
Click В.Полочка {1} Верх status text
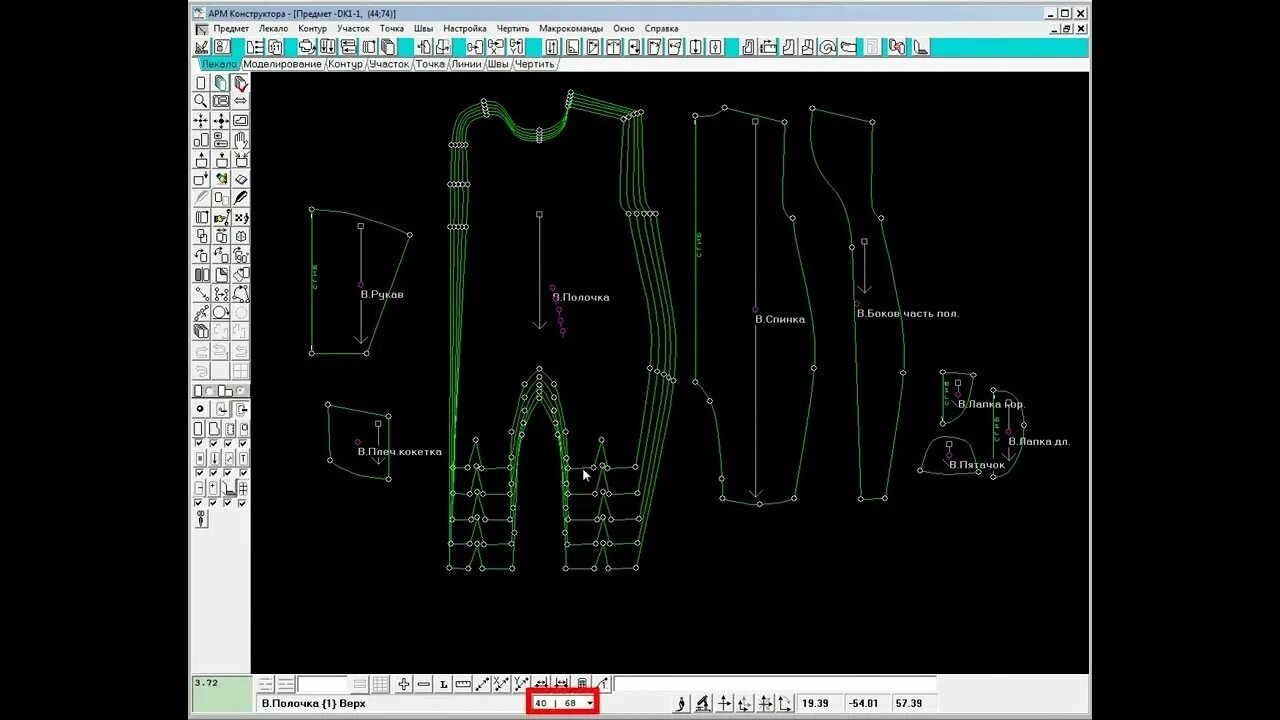click(x=314, y=703)
